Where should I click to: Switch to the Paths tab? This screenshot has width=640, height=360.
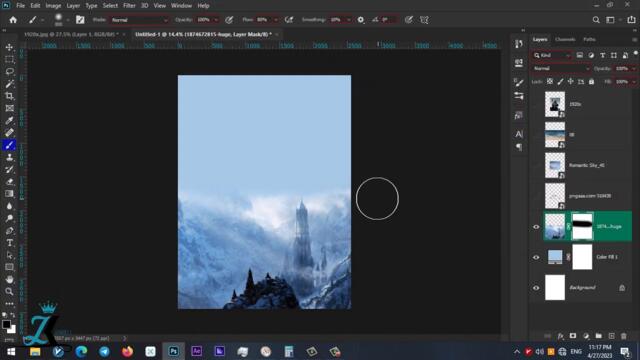click(x=589, y=39)
